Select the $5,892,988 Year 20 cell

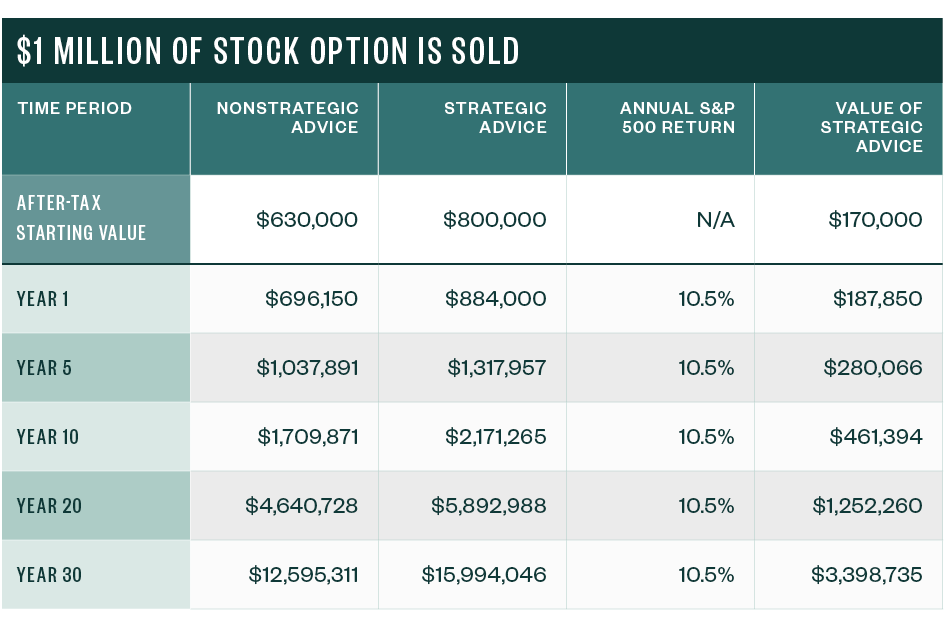489,505
